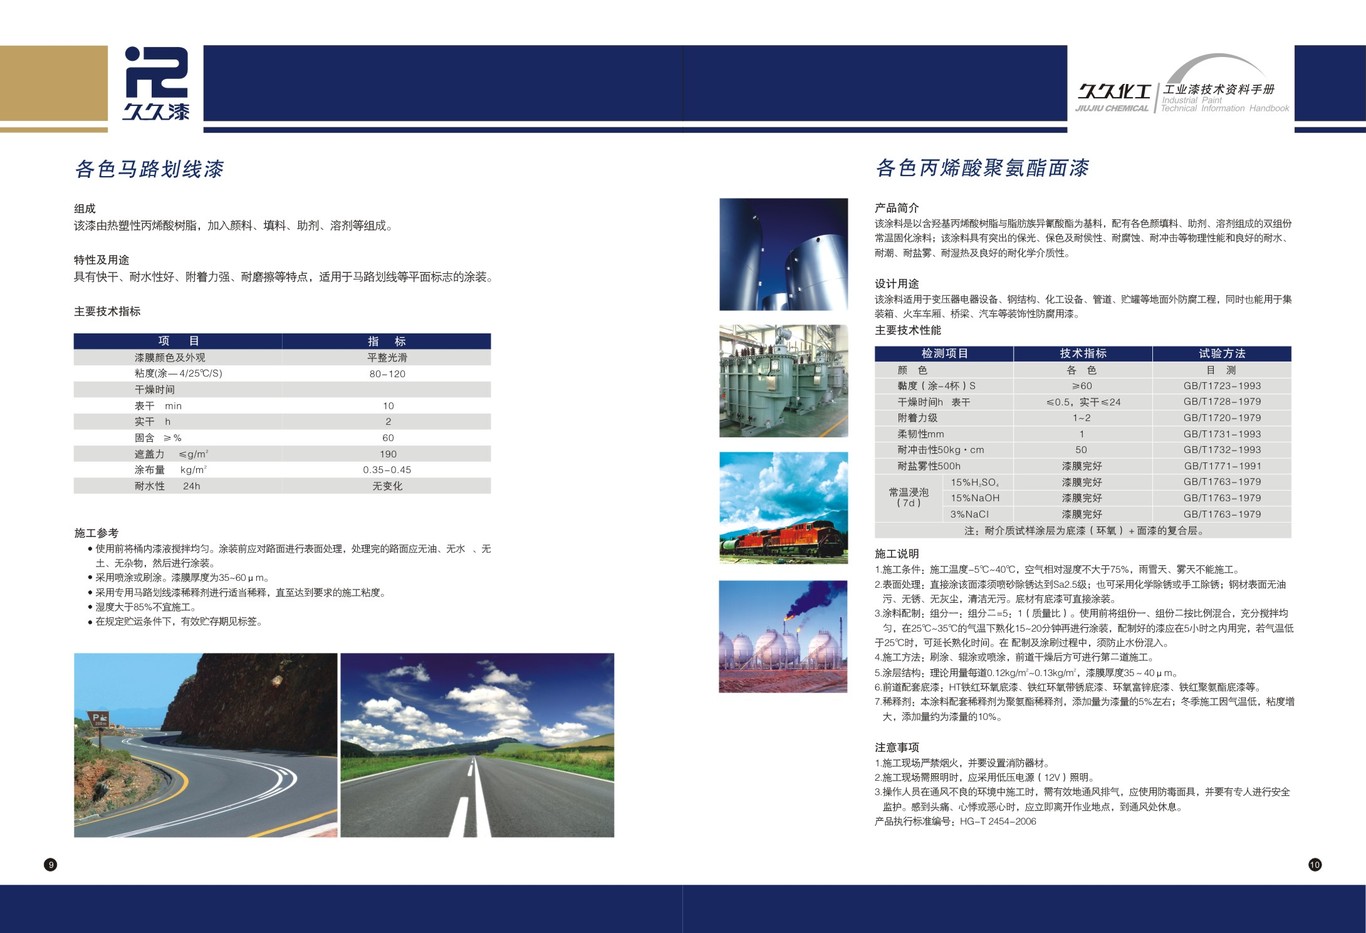Select the 工业漆技术资料手册 handbook title text

coord(1218,89)
